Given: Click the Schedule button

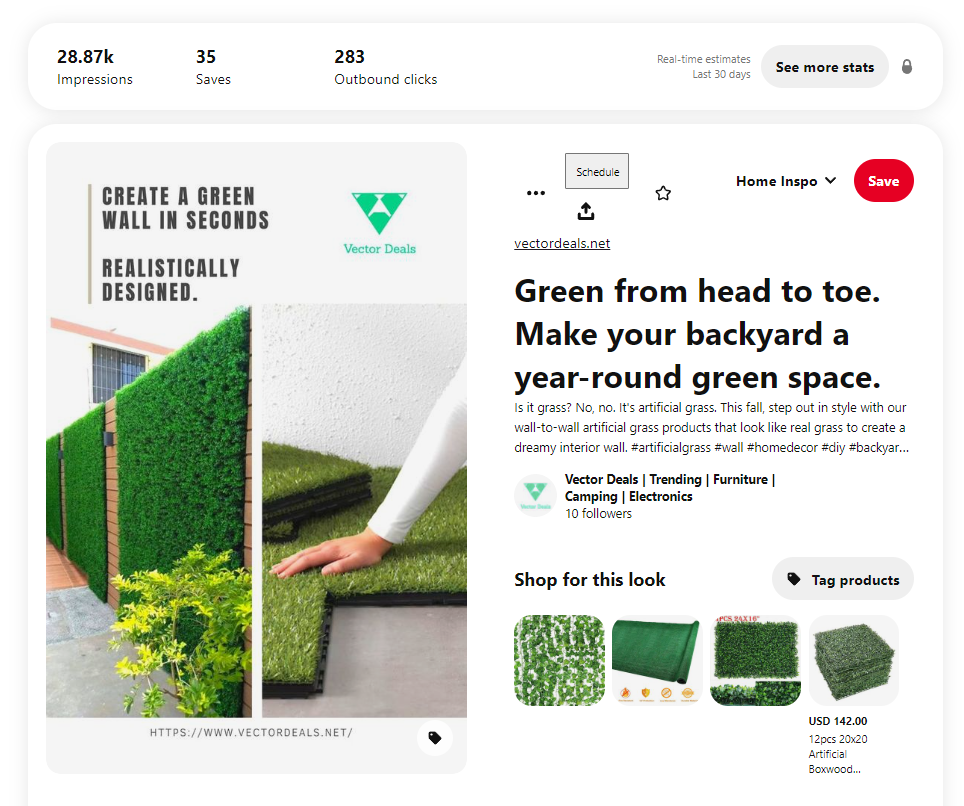Looking at the screenshot, I should (x=597, y=172).
